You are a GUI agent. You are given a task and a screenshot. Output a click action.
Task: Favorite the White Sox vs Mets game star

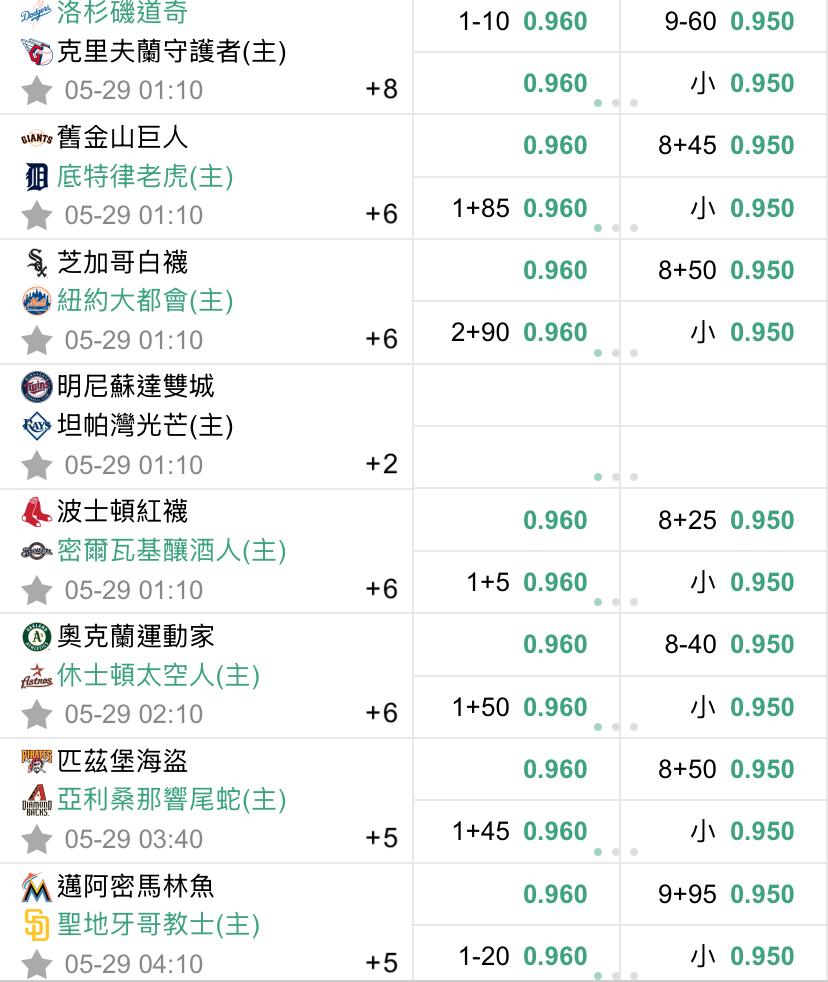coord(36,341)
